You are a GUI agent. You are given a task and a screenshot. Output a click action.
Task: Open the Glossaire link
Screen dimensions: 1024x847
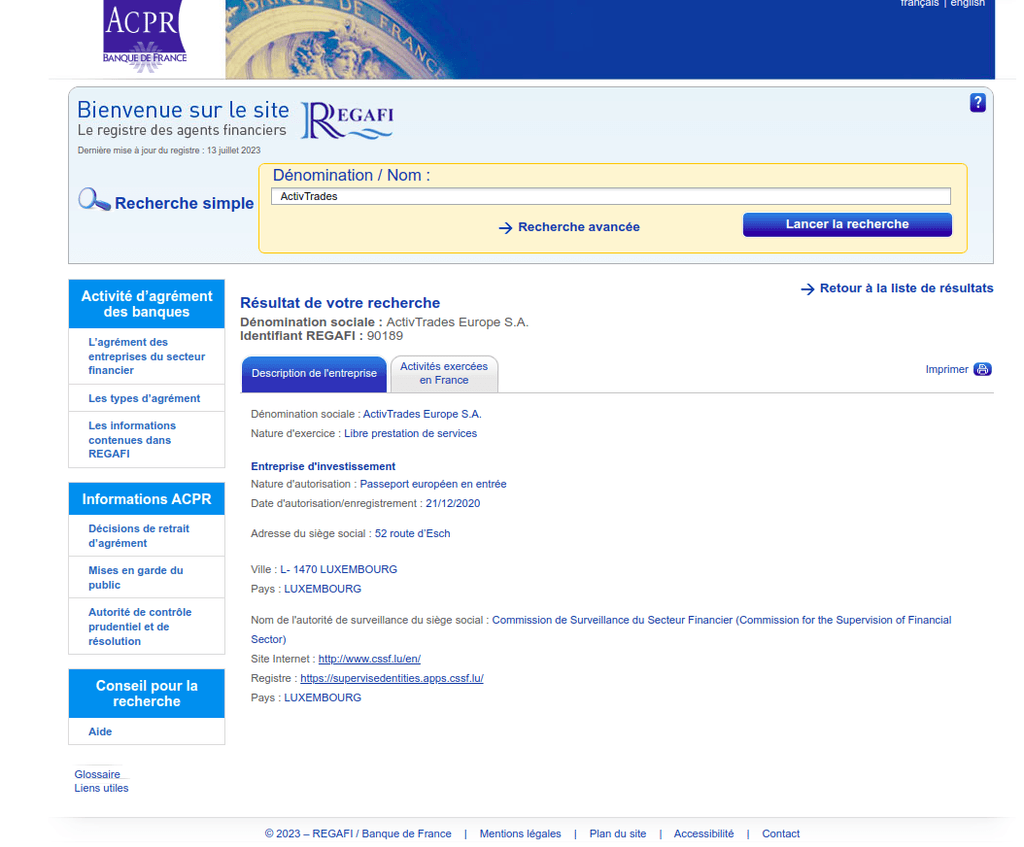pos(97,774)
